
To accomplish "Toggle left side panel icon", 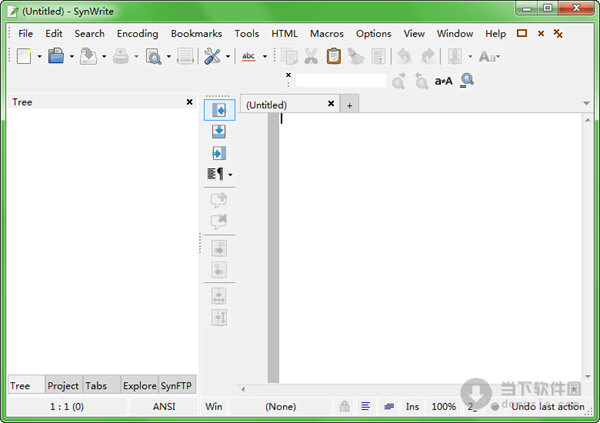I will coord(219,110).
